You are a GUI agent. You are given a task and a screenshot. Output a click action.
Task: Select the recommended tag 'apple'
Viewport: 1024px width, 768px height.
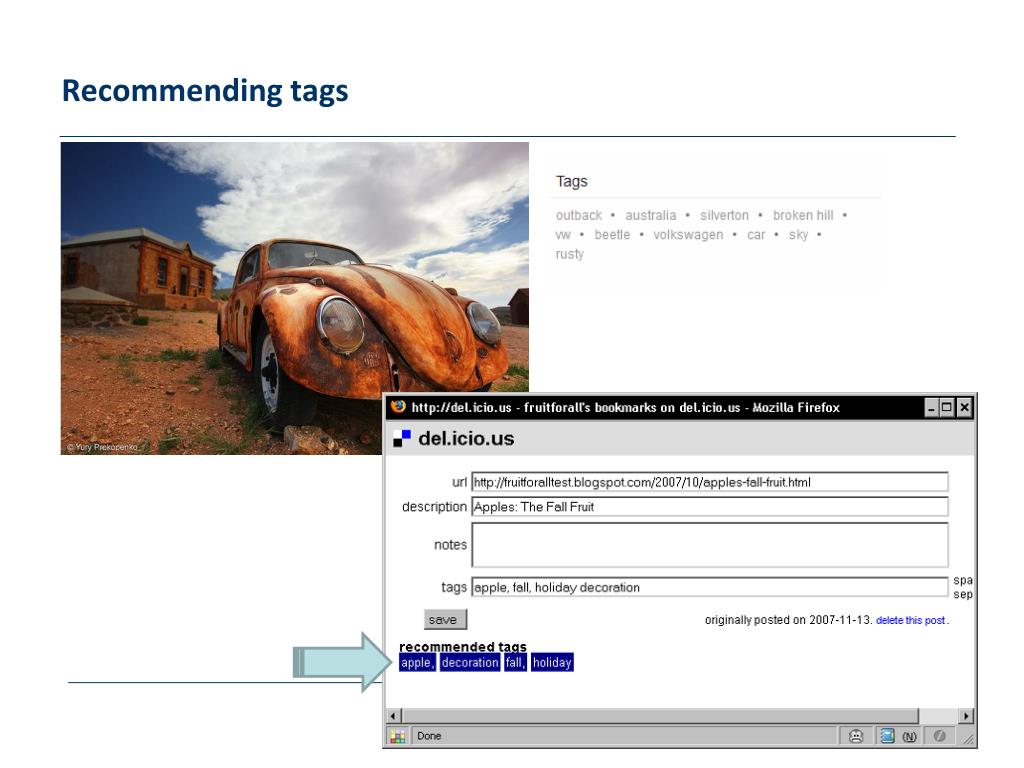[417, 662]
